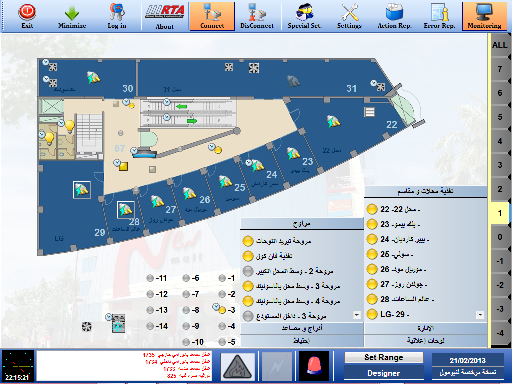The height and width of the screenshot is (385, 514).
Task: Expand the dropdown arrow in fans list
Action: pyautogui.click(x=357, y=315)
